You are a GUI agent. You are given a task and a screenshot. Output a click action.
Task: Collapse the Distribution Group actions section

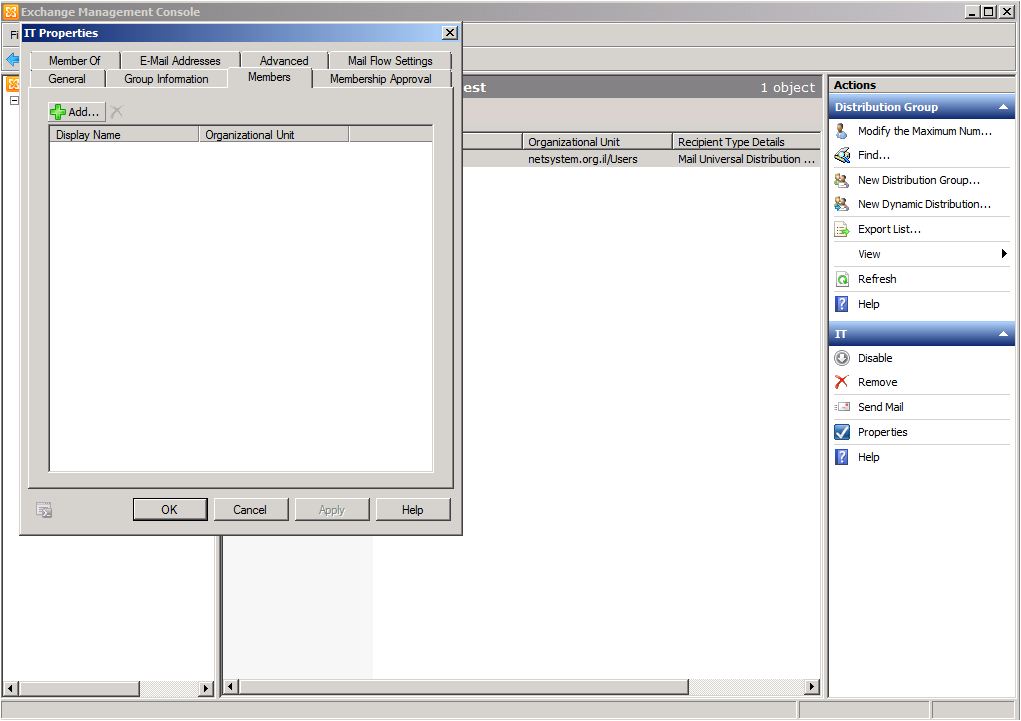(x=1003, y=107)
